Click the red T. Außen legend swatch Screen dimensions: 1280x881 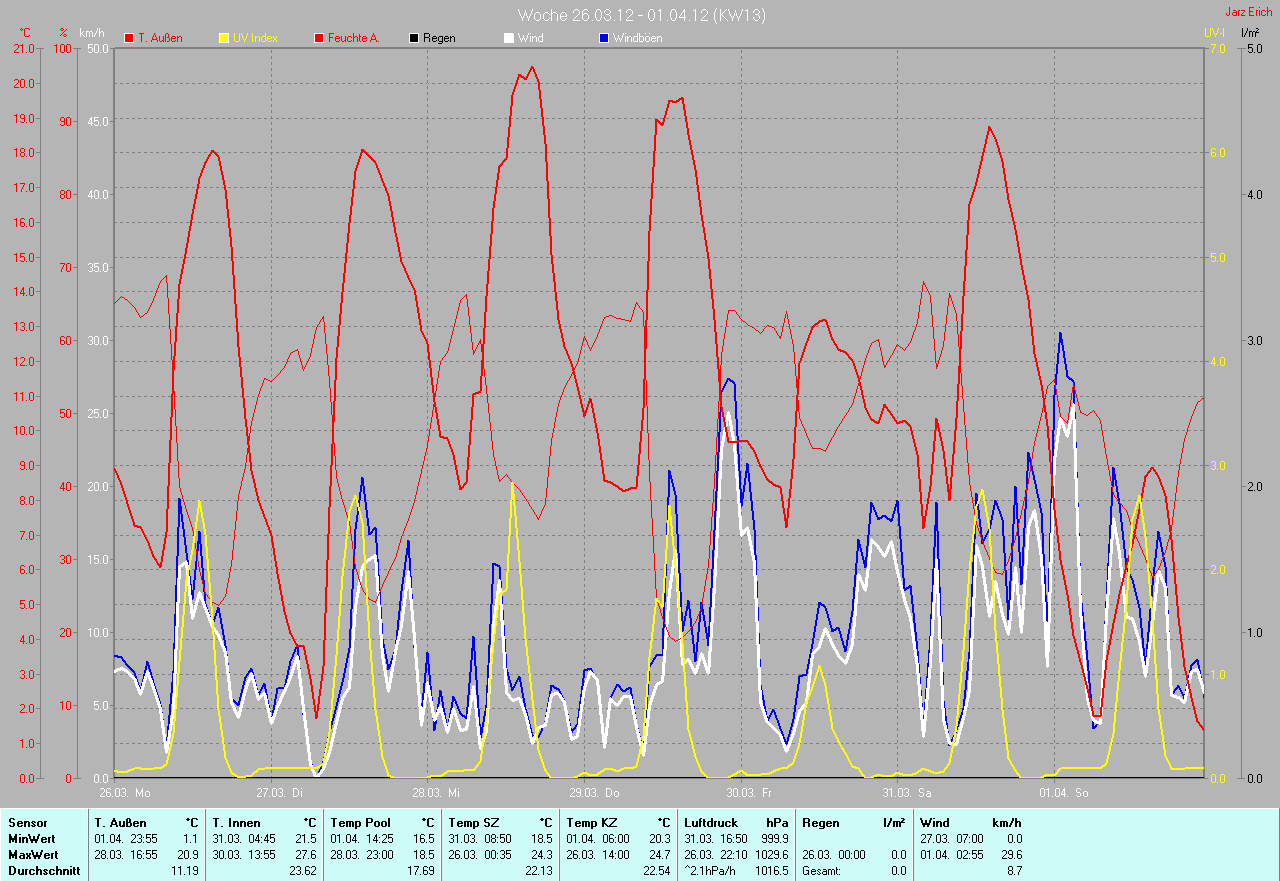(129, 38)
